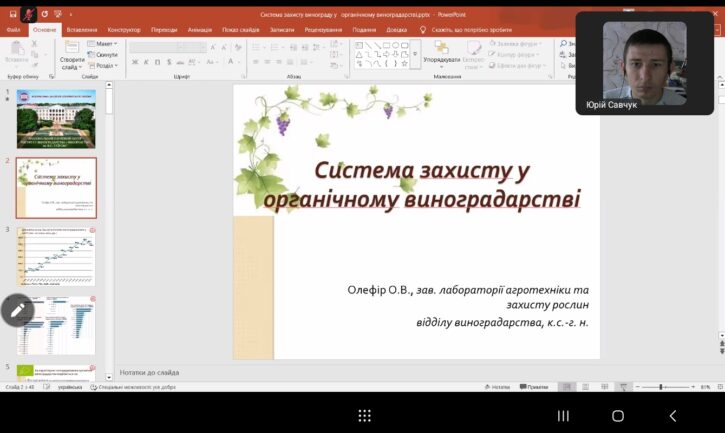725x433 pixels.
Task: Select the triangle shape in shapes gallery
Action: (x=359, y=55)
